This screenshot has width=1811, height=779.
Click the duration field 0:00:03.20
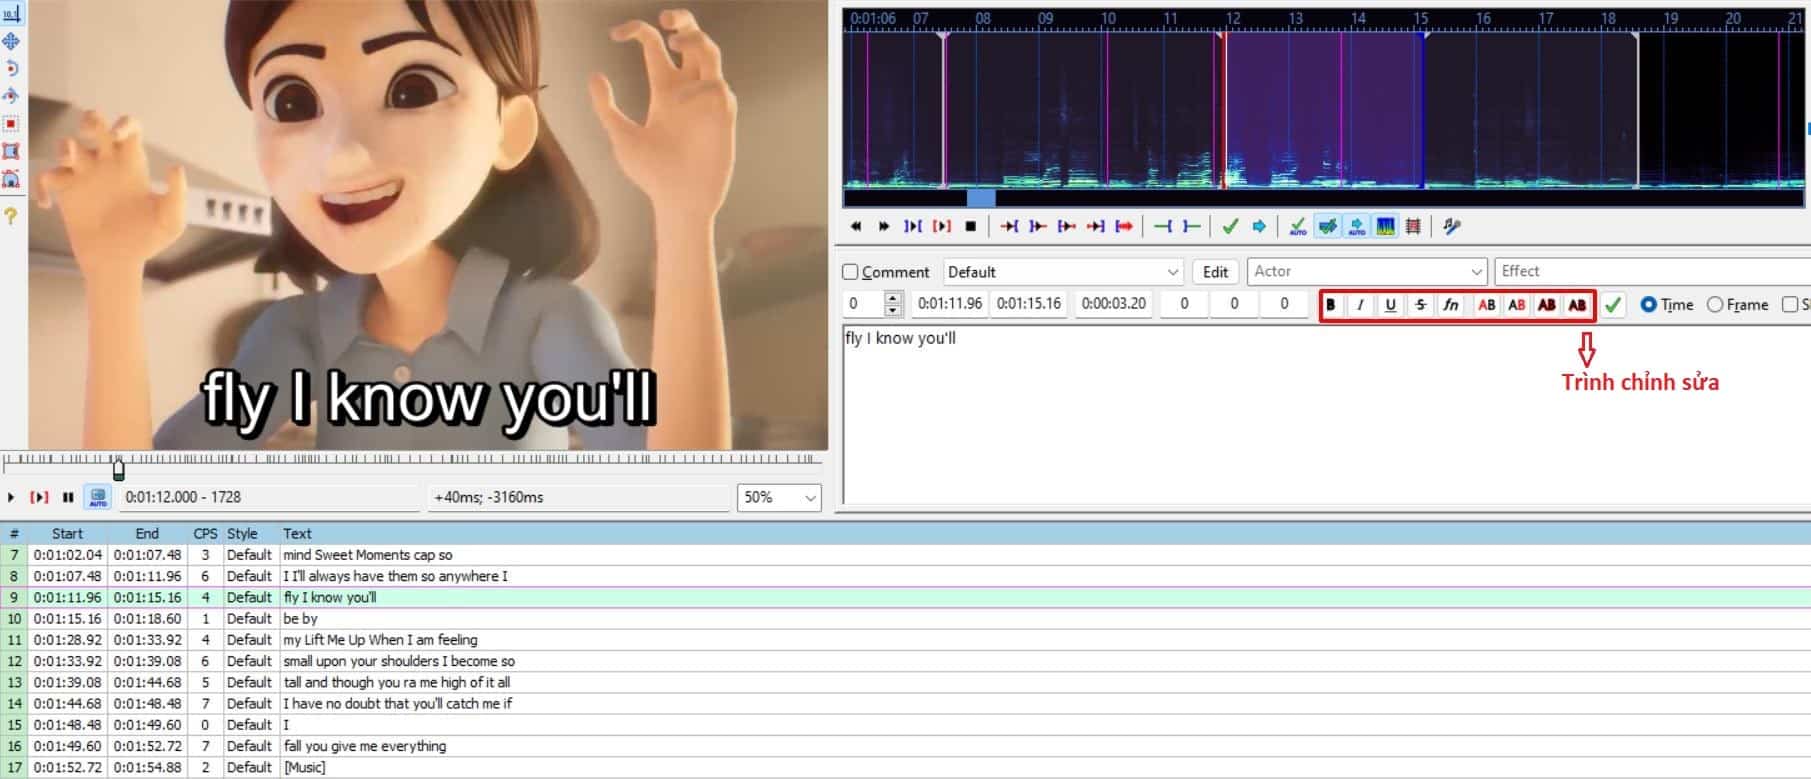click(x=1113, y=303)
